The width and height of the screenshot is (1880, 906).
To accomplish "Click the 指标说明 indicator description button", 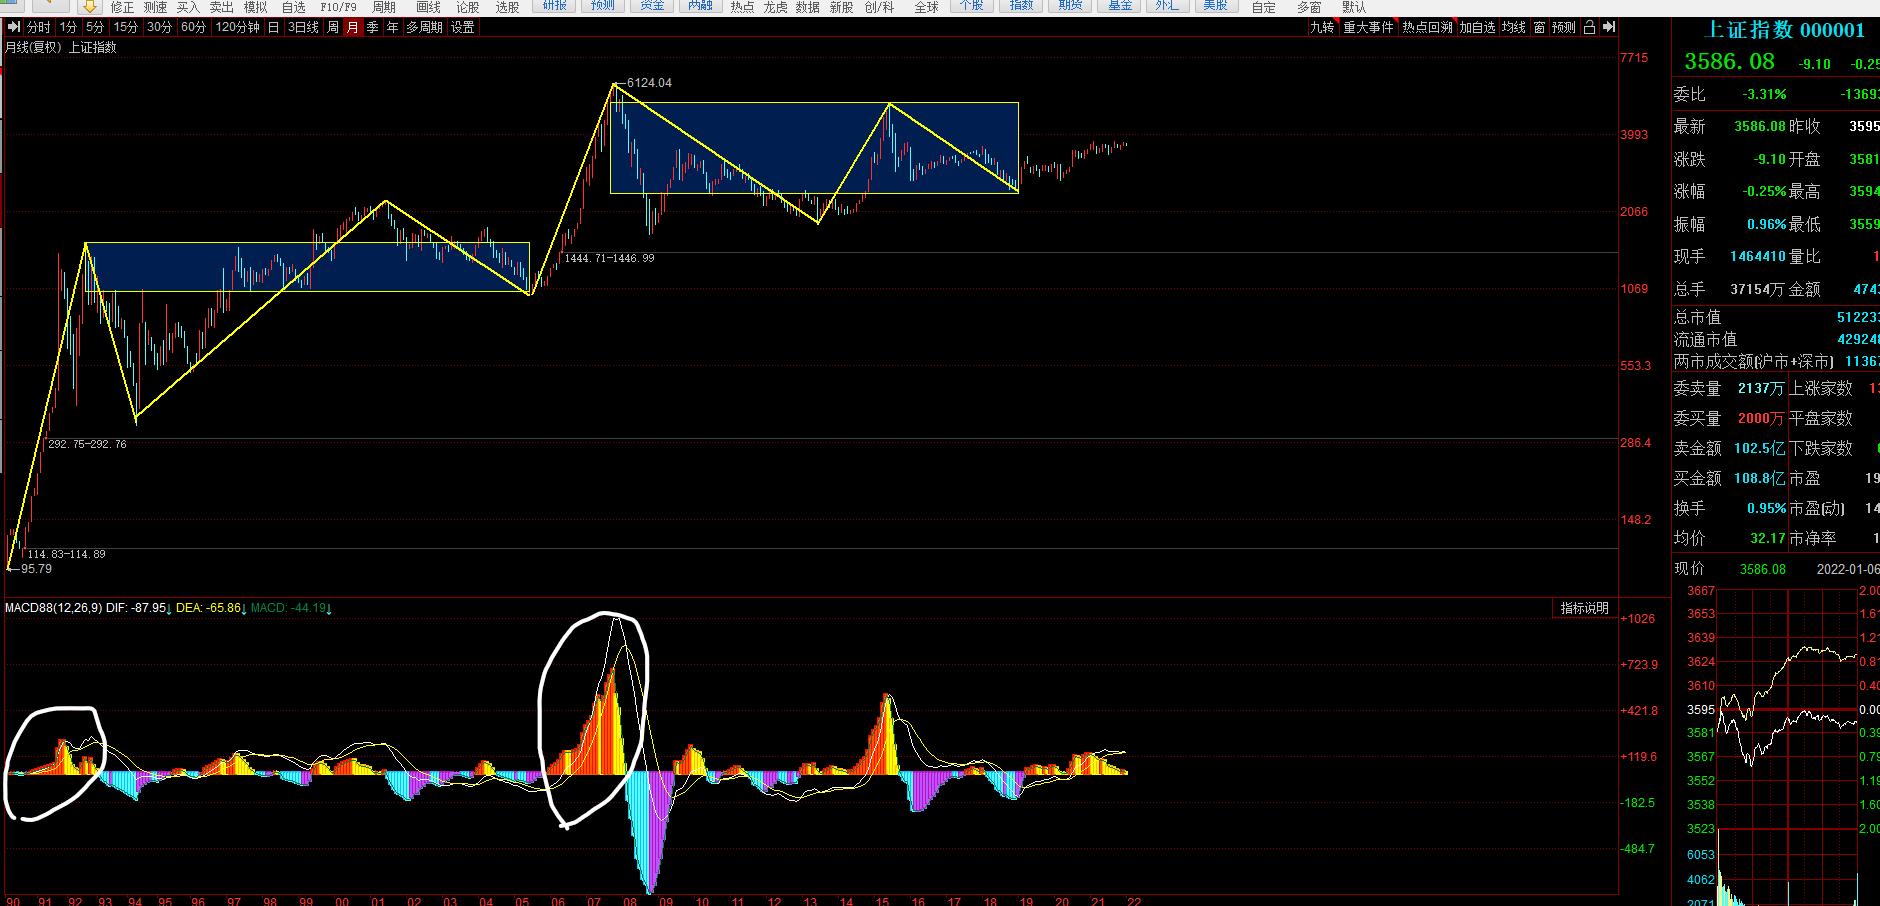I will pos(1585,608).
